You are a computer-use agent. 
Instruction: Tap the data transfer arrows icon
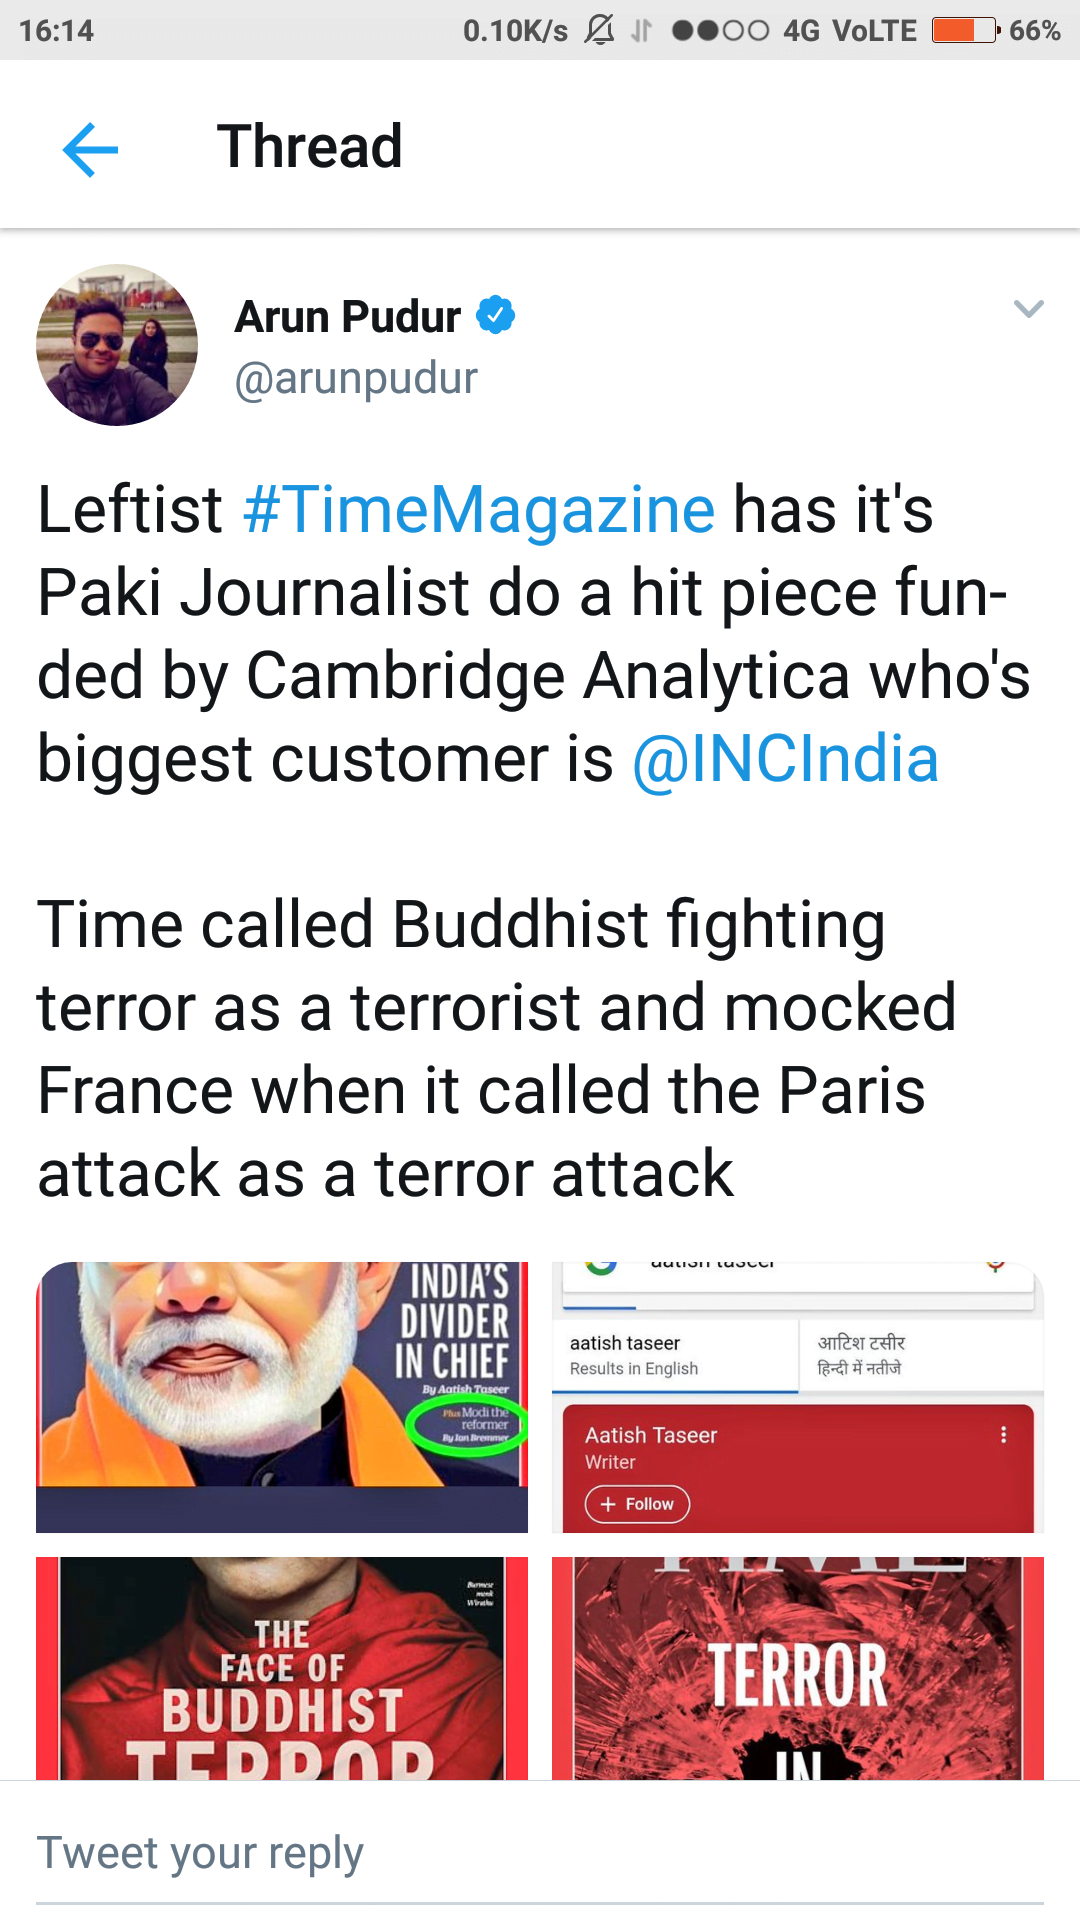click(641, 31)
